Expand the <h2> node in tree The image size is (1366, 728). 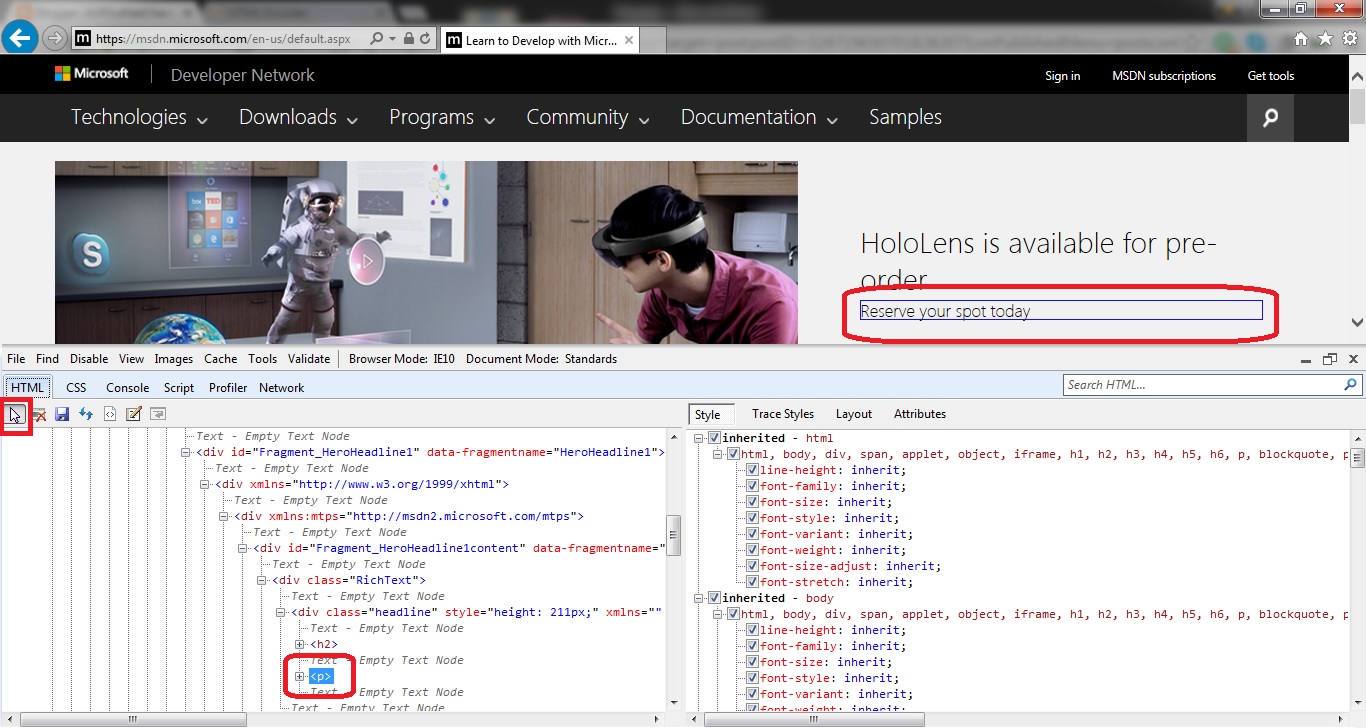coord(300,645)
